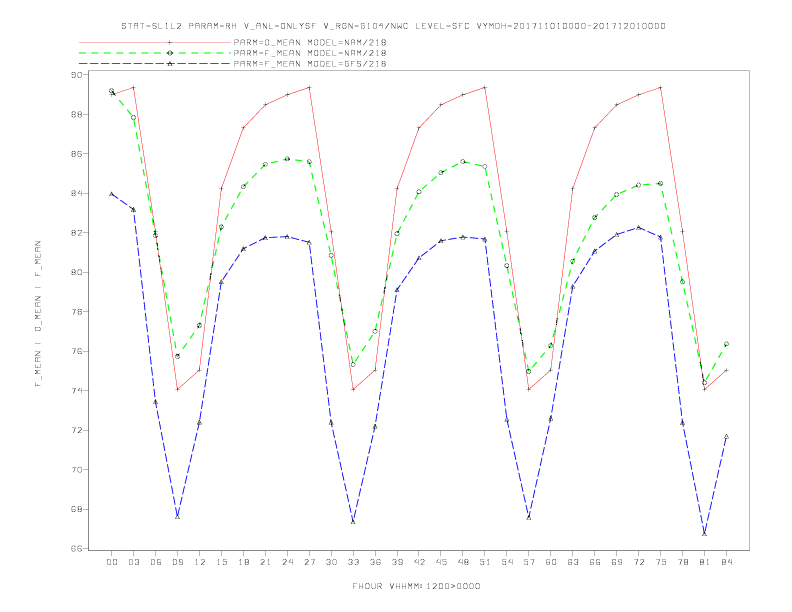Viewport: 792px width, 612px height.
Task: Click x-axis tick label 69
Action: coord(617,562)
